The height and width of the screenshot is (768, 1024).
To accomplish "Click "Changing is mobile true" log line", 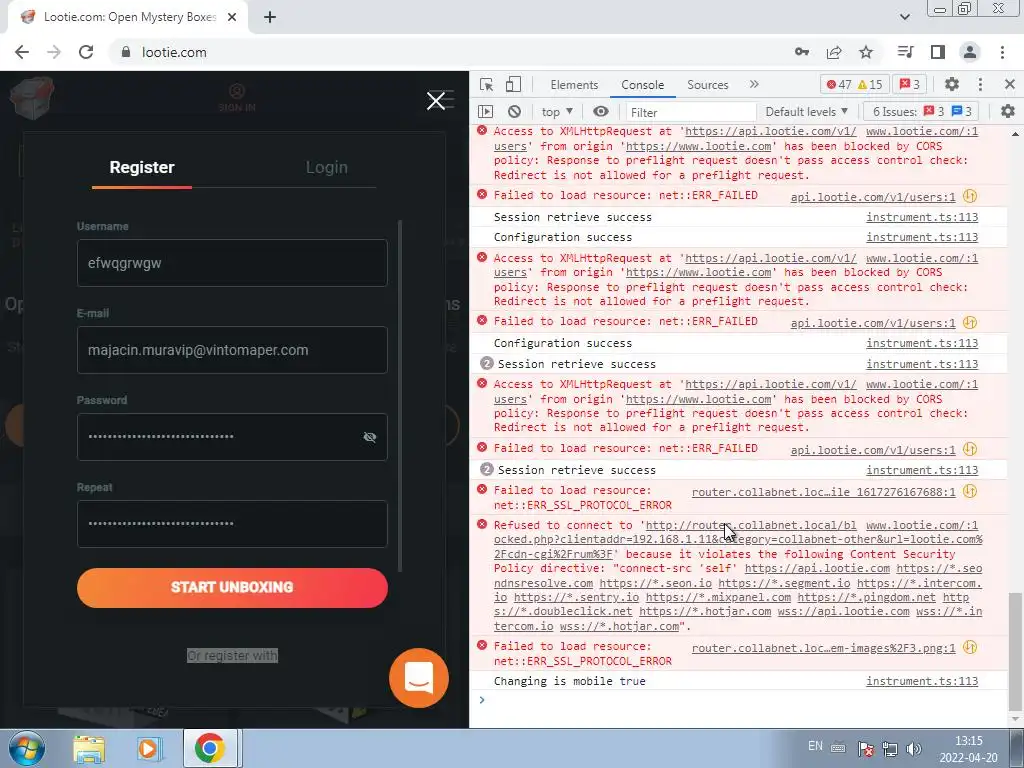I will [569, 681].
